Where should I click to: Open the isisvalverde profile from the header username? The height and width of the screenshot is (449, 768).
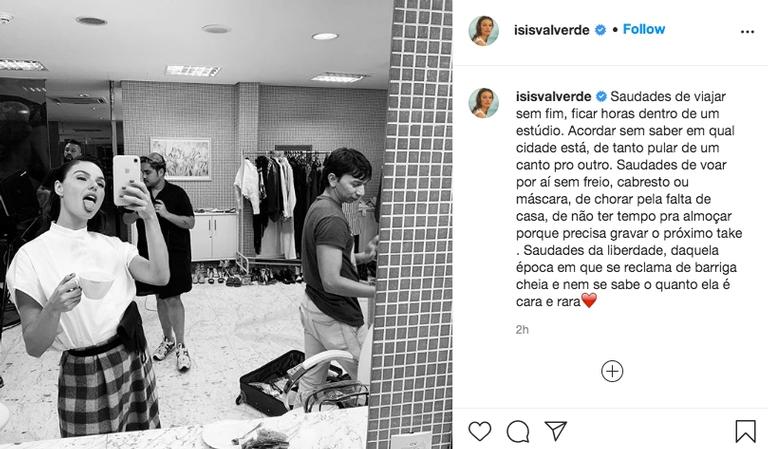pos(552,30)
